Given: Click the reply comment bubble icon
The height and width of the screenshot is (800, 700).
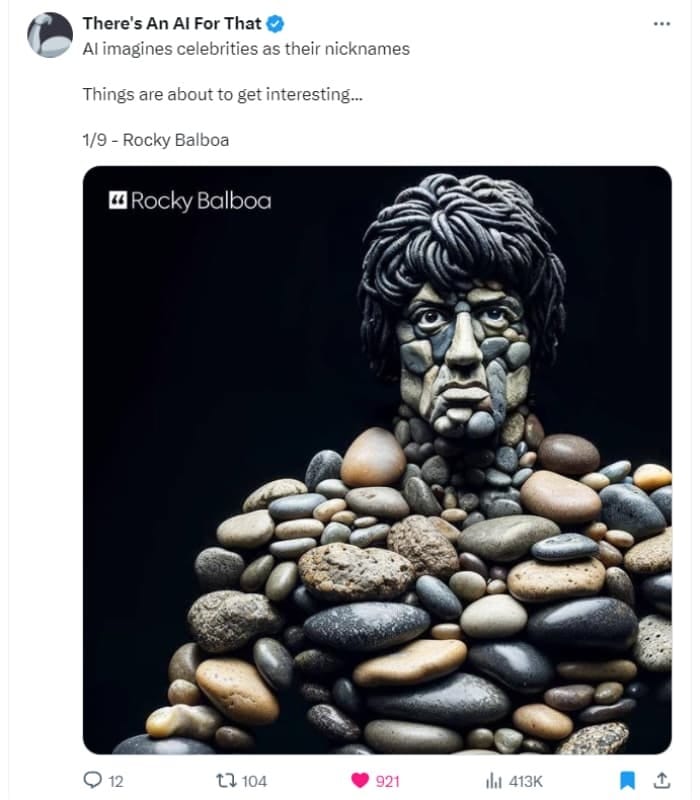Looking at the screenshot, I should pos(92,780).
